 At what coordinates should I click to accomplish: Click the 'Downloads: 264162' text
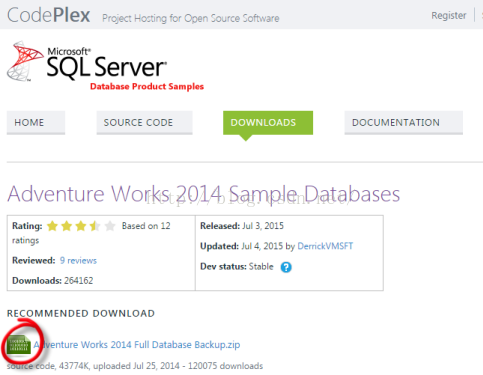pyautogui.click(x=53, y=281)
